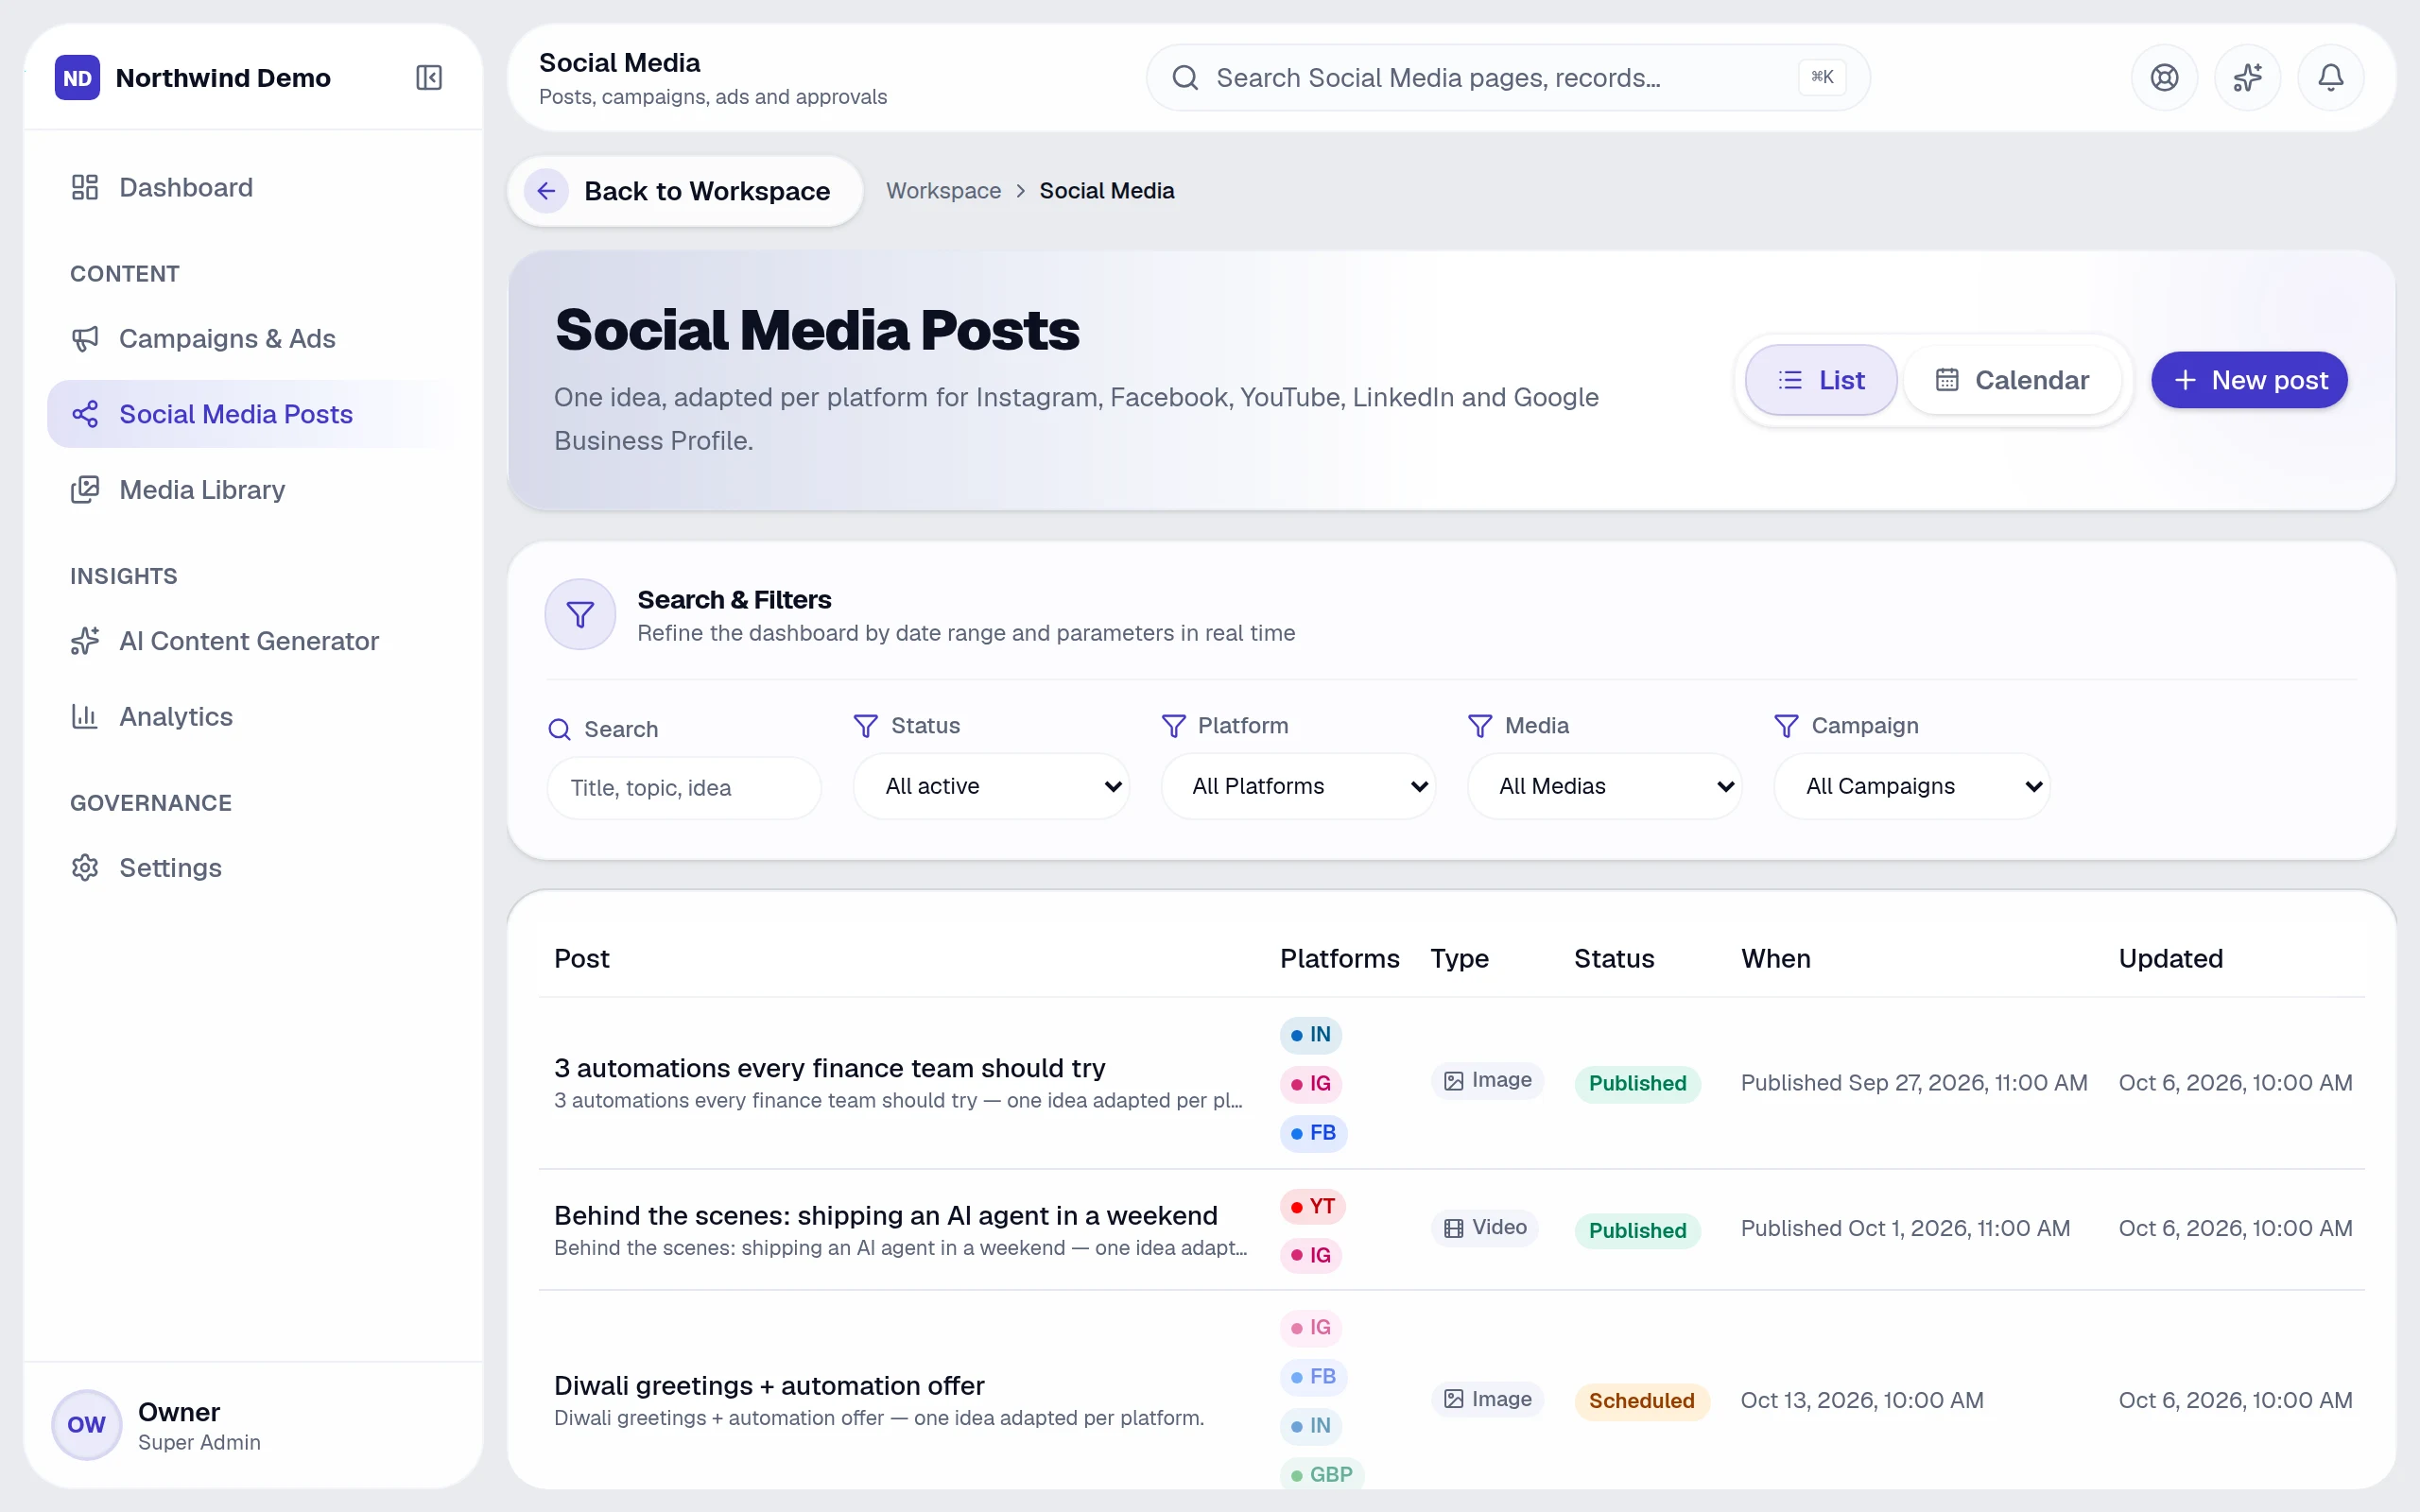2420x1512 pixels.
Task: Click the Workspace breadcrumb link
Action: [x=943, y=191]
